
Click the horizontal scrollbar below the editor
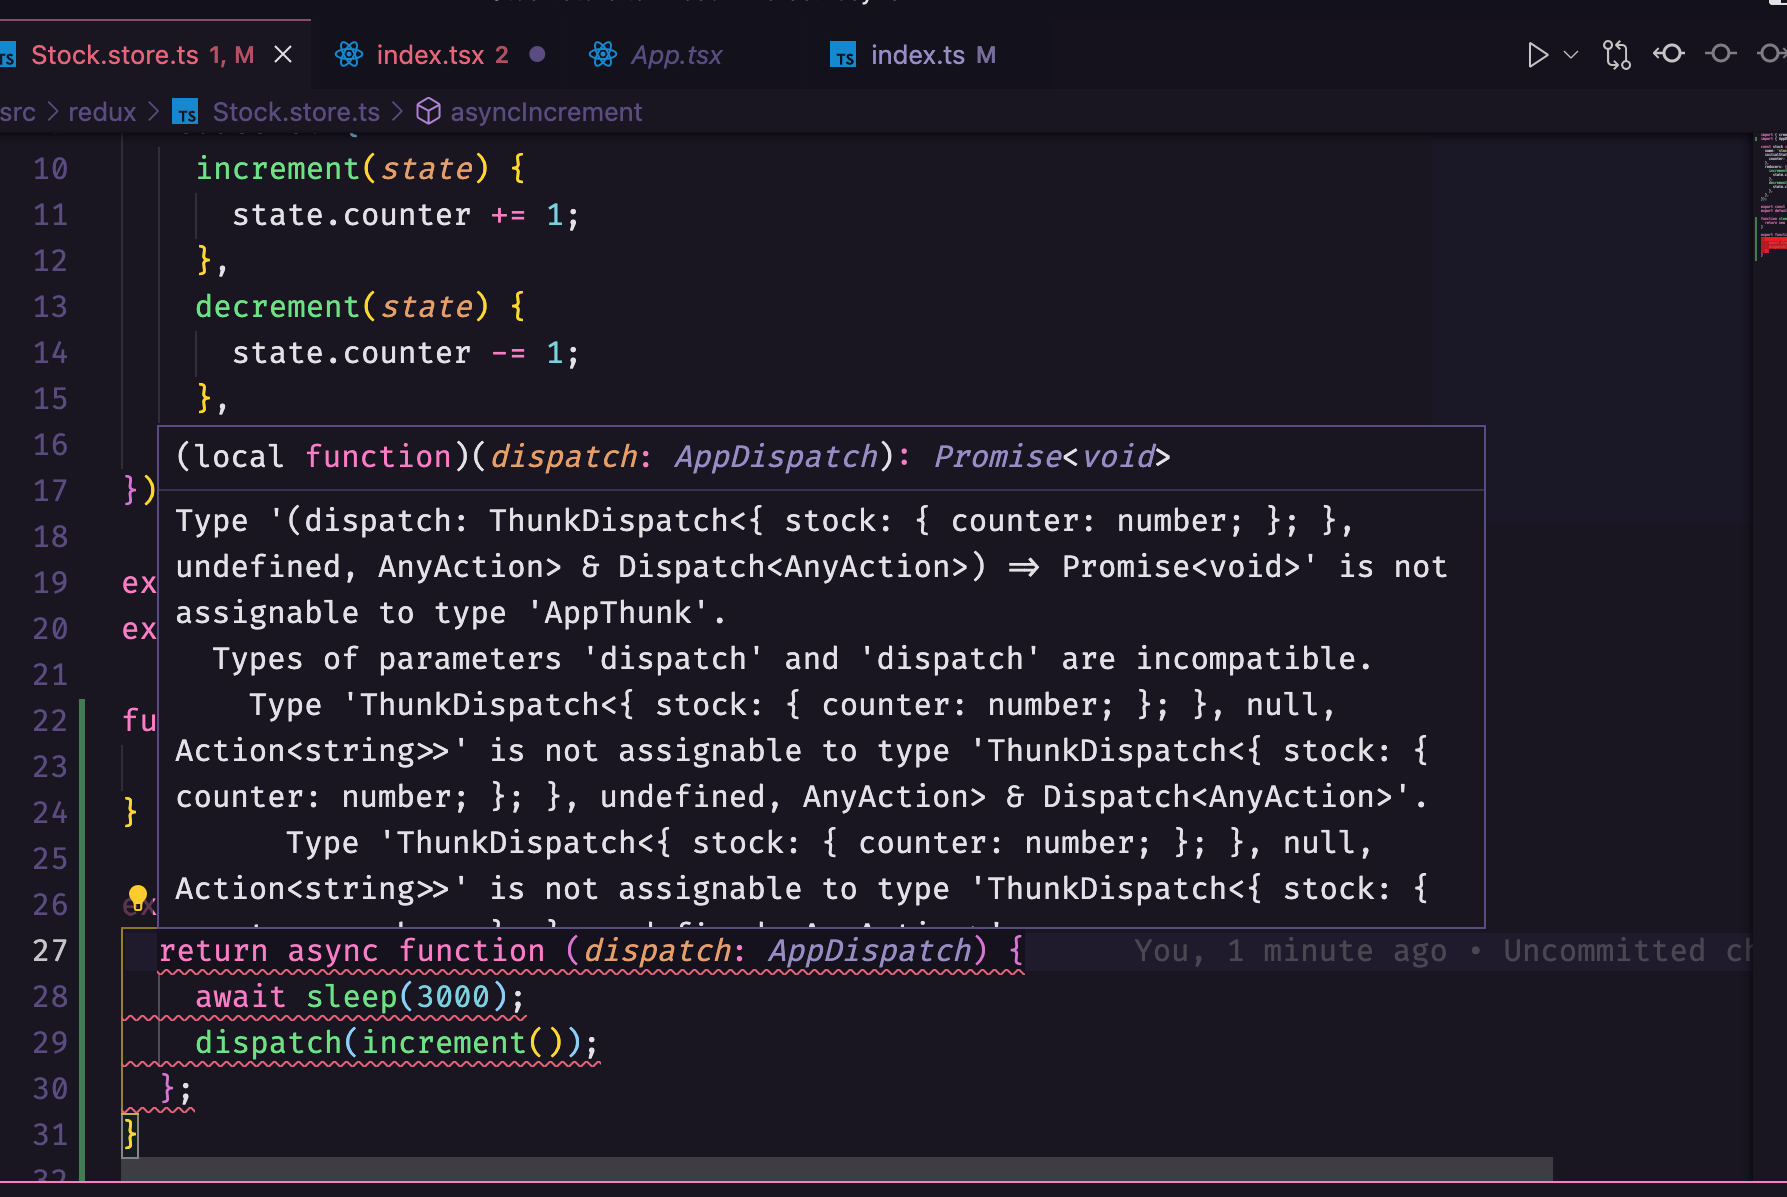coord(838,1168)
